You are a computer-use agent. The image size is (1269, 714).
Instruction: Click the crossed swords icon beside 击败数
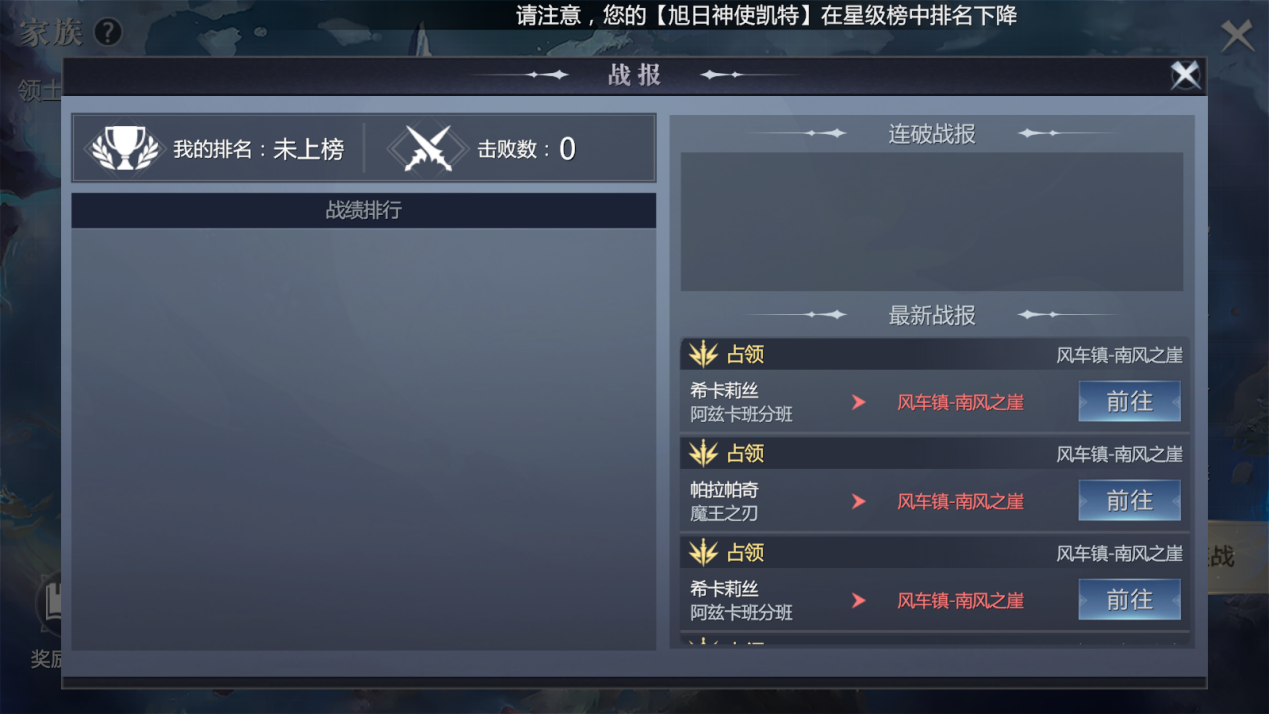point(428,149)
